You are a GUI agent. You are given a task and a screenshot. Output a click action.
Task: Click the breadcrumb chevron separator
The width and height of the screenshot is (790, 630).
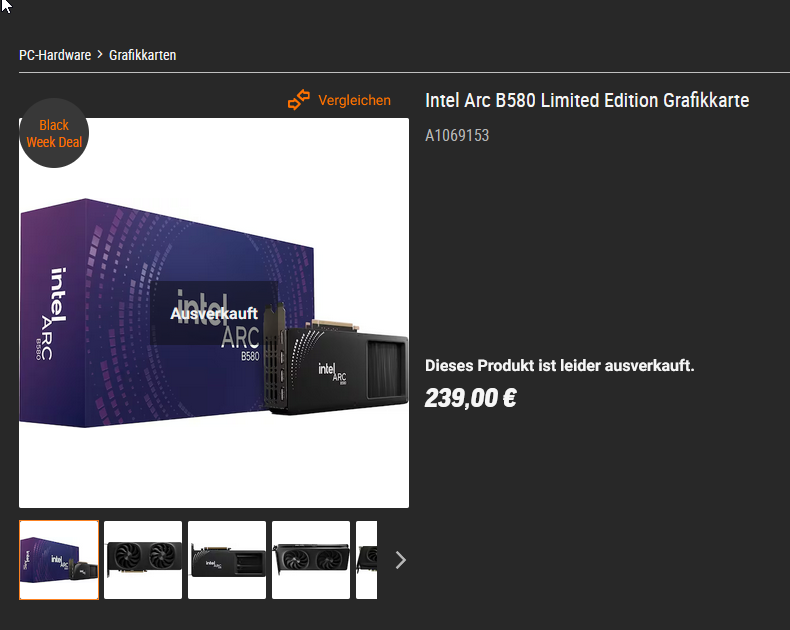pyautogui.click(x=100, y=54)
